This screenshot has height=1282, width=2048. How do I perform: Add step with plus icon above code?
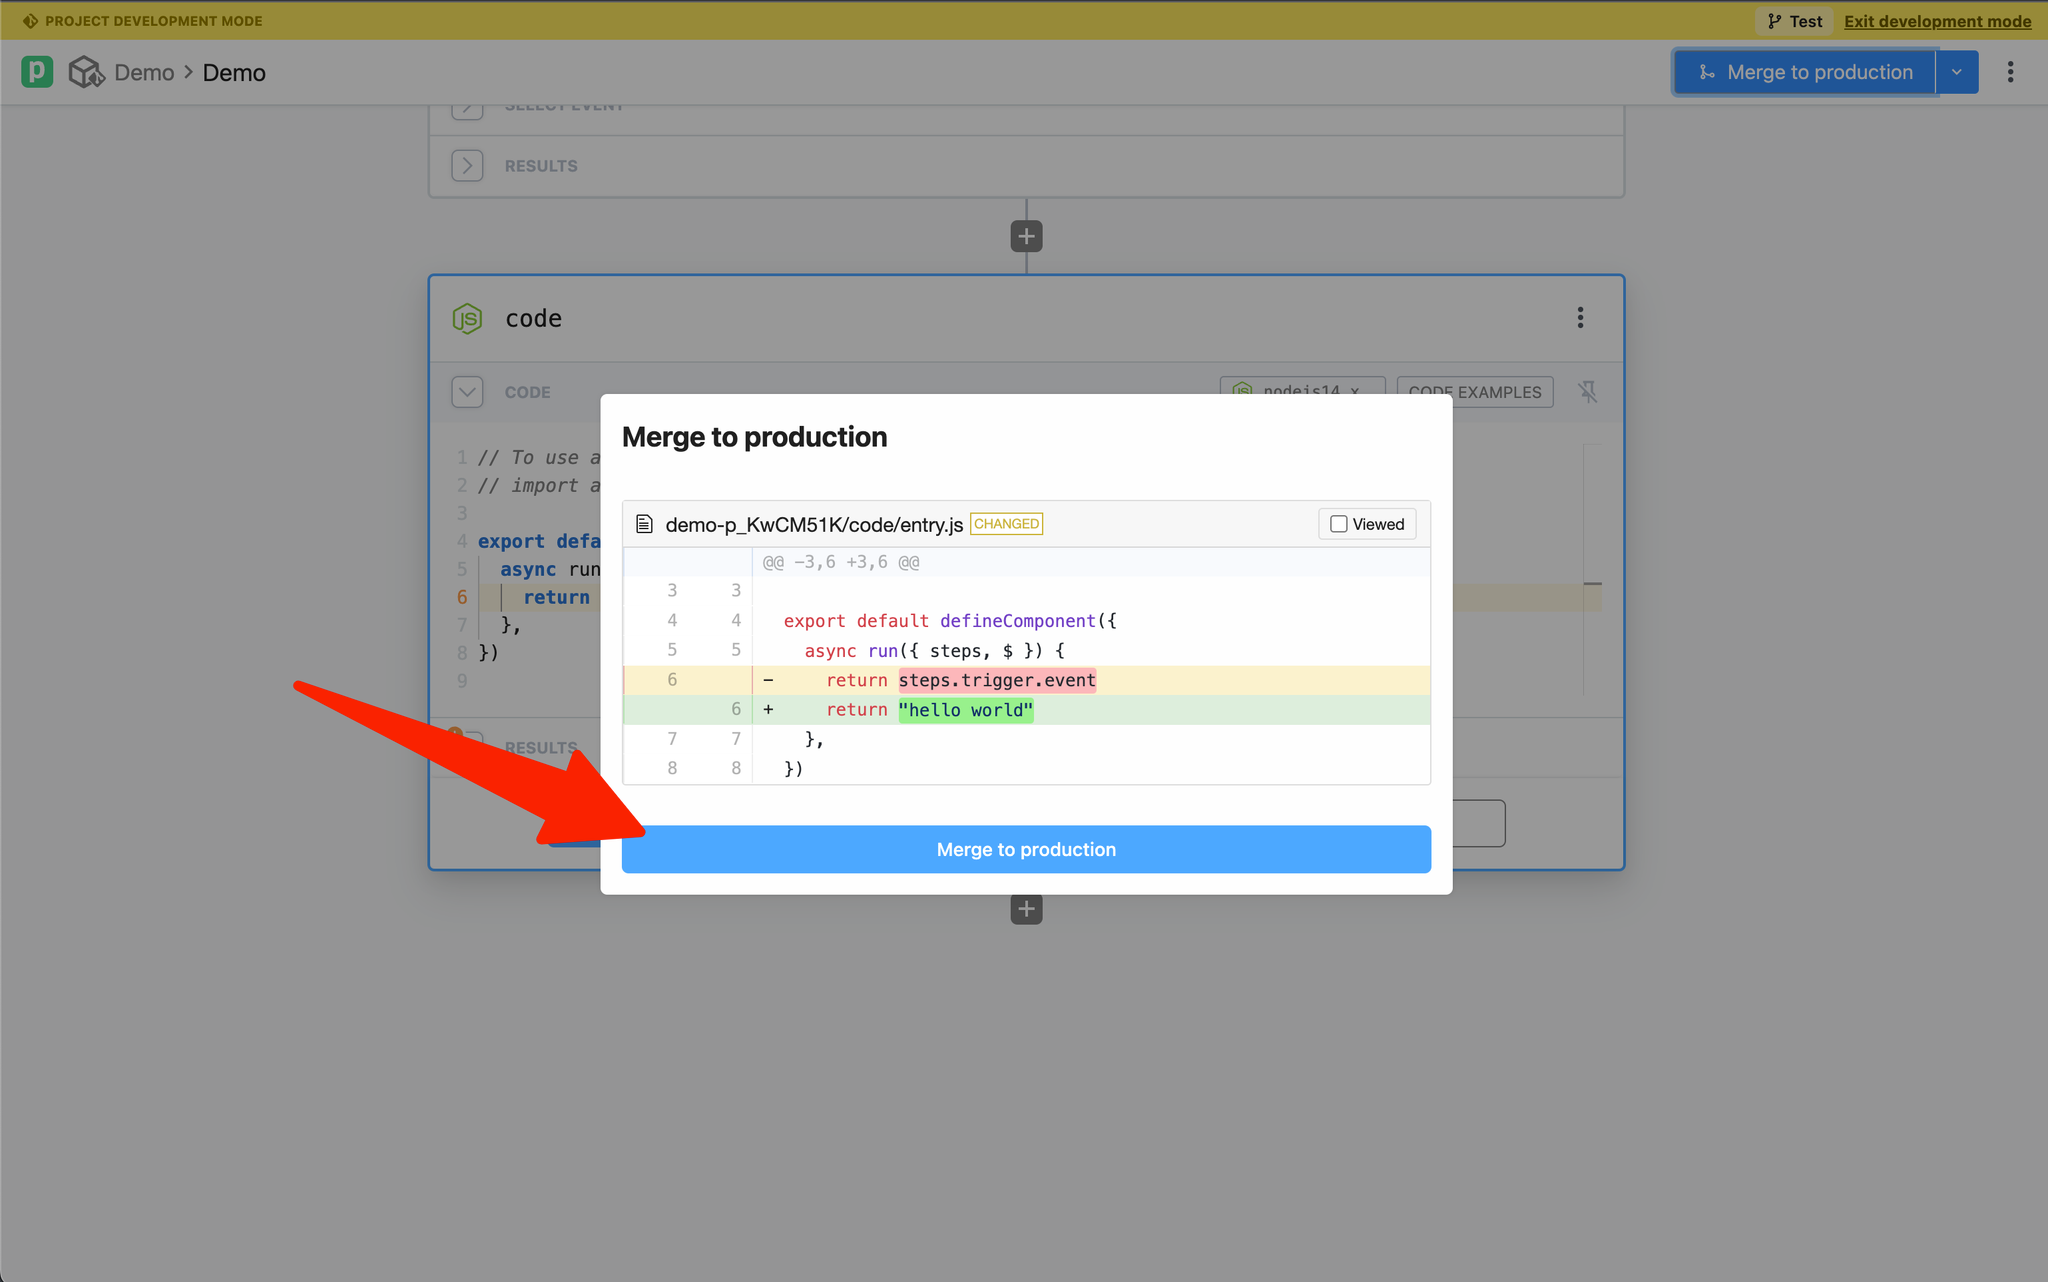1026,237
